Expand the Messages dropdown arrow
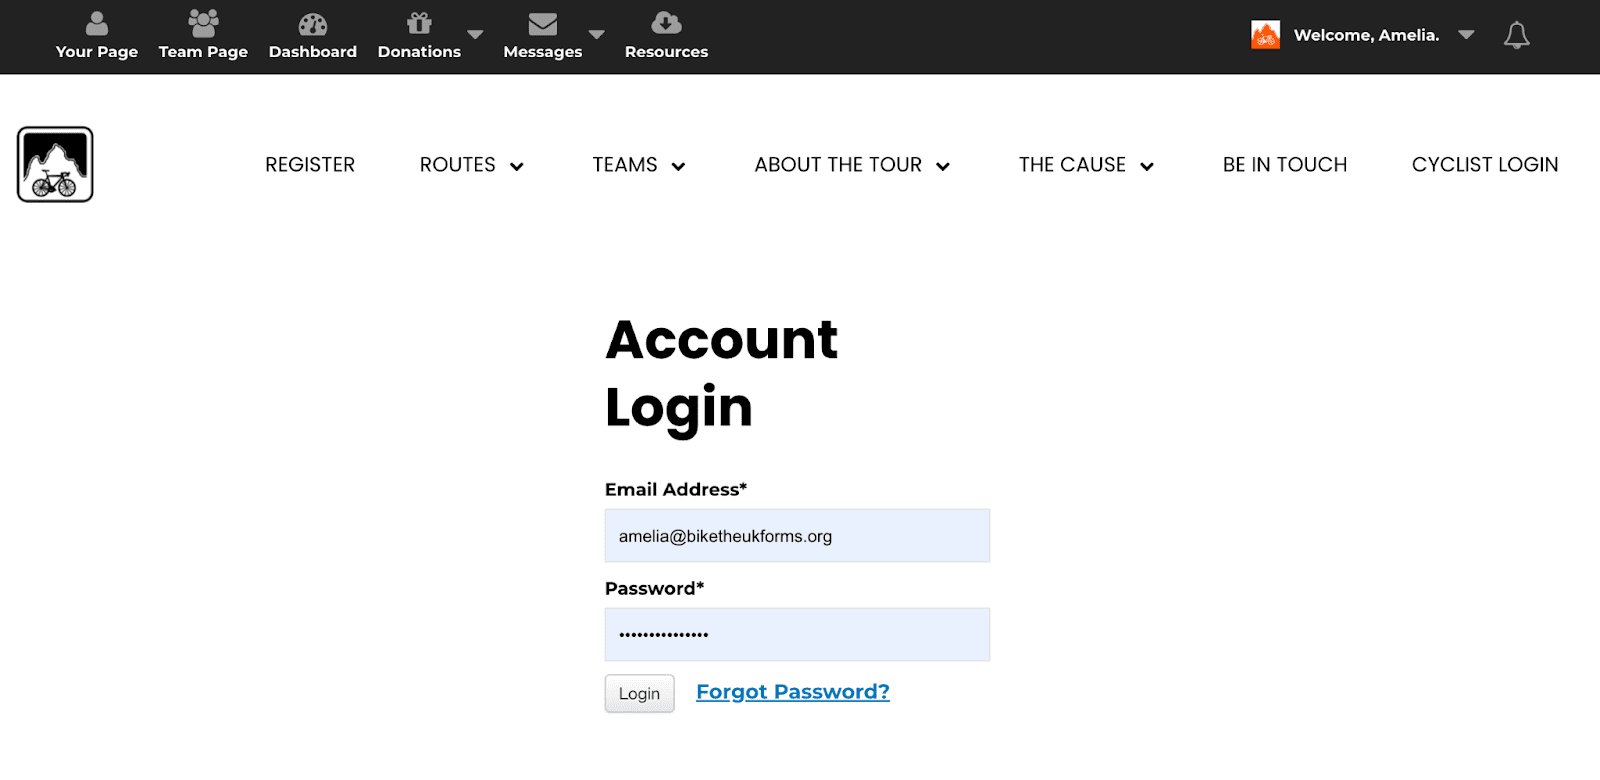 [597, 35]
